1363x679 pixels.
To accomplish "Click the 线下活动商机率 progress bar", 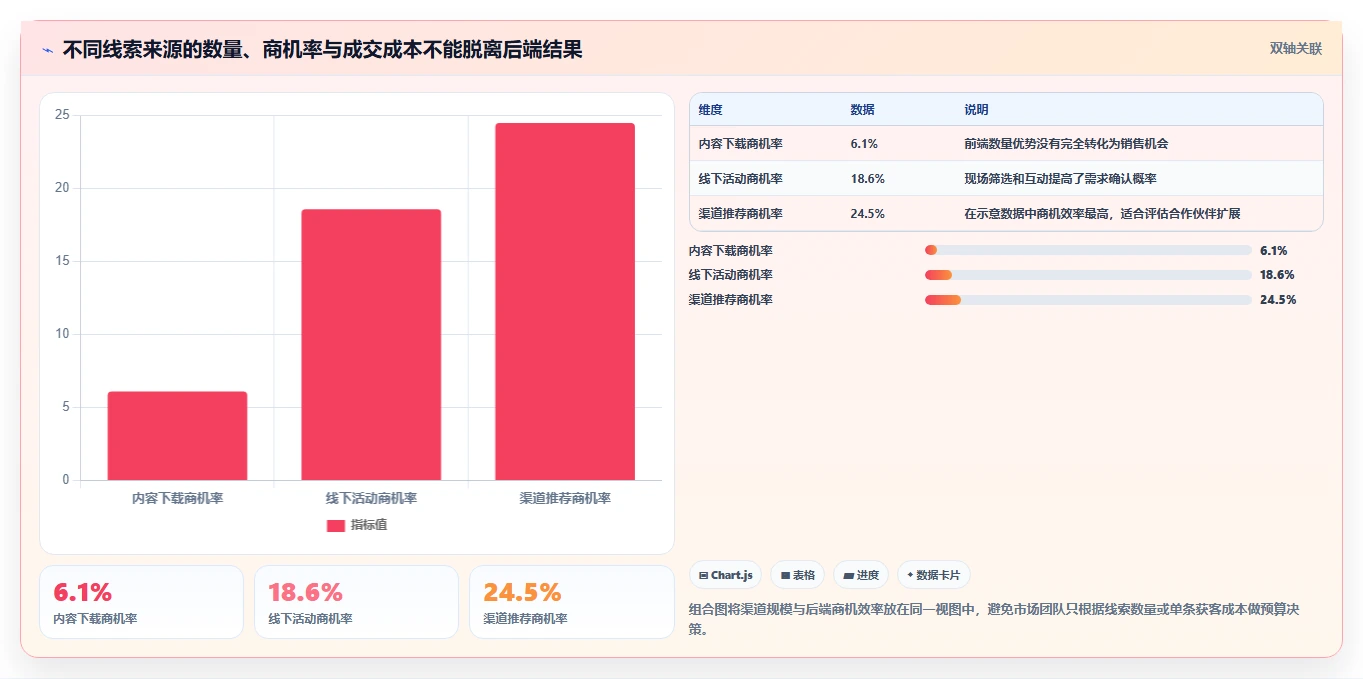I will pyautogui.click(x=1088, y=275).
